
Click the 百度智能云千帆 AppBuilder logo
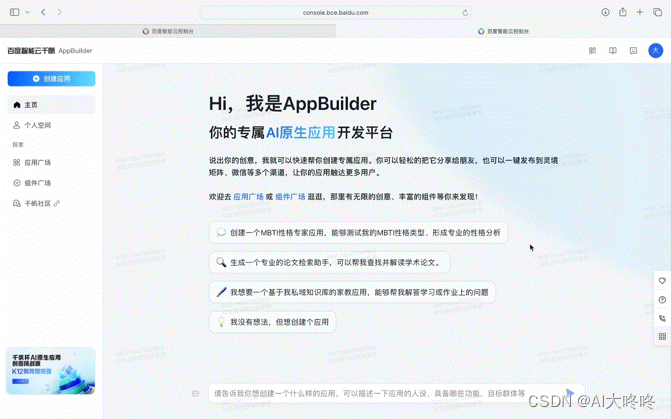[50, 51]
